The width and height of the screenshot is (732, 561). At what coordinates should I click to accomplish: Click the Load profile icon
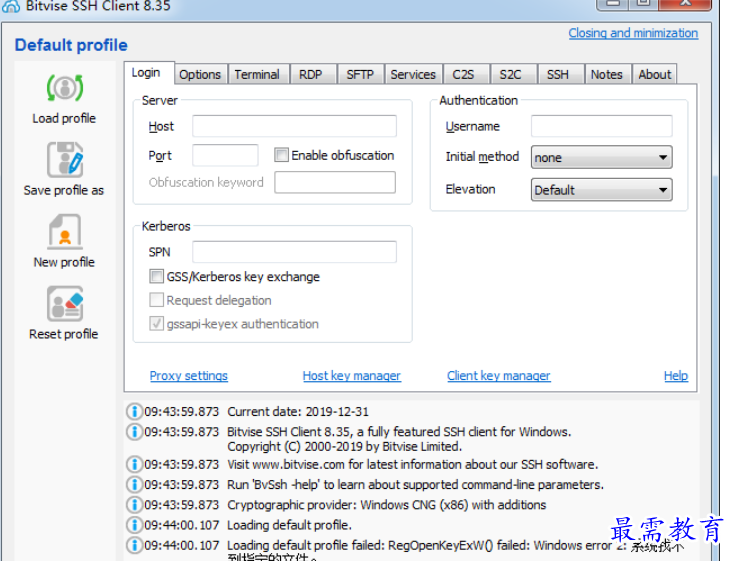point(65,88)
